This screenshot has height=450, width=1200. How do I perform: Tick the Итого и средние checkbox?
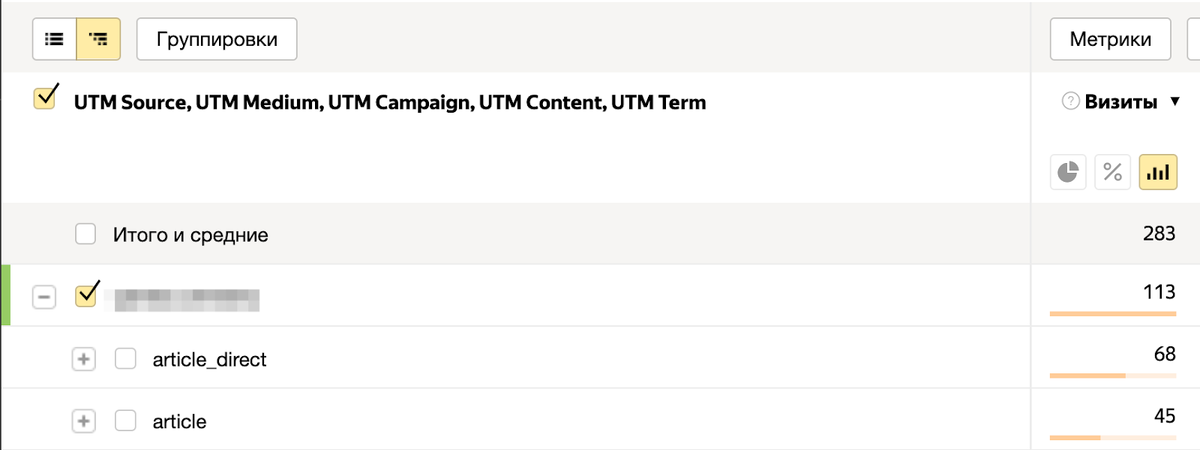[86, 235]
